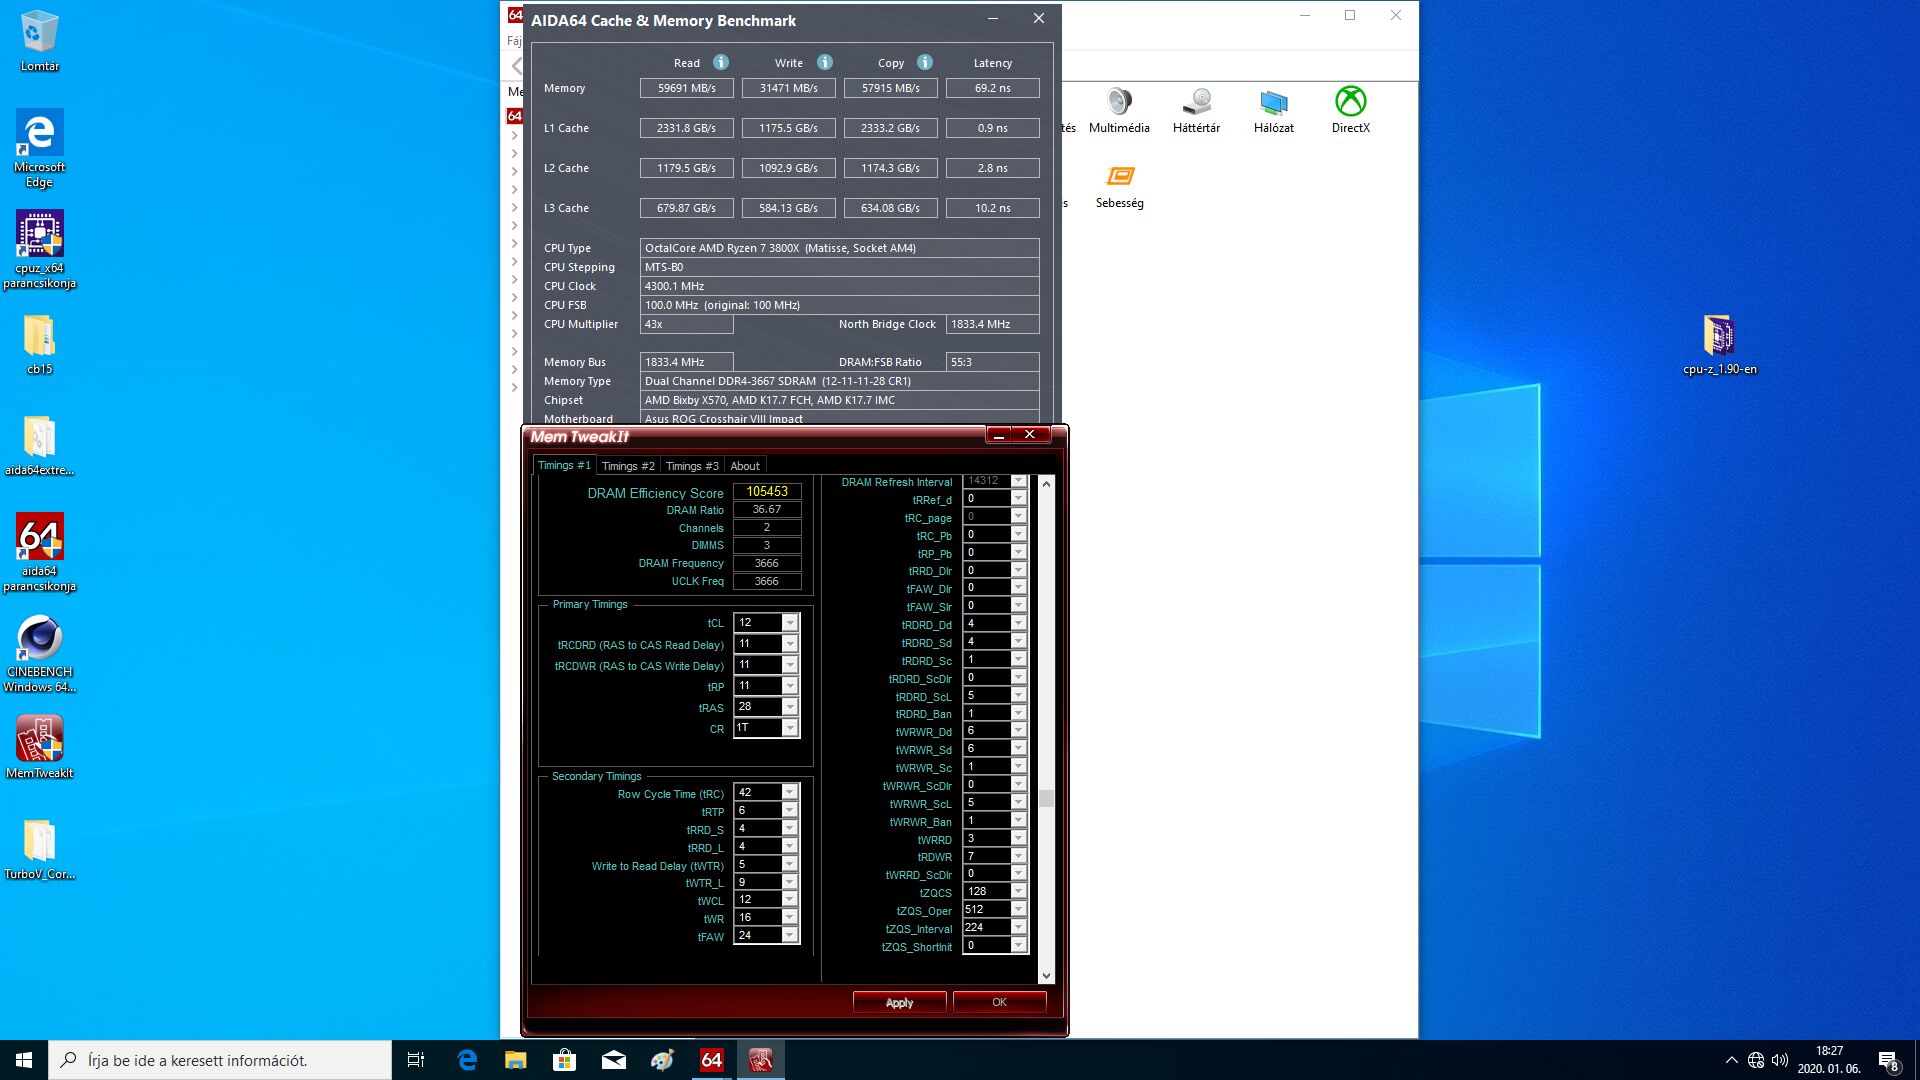Click the Windows taskbar search box
Screen dimensions: 1920x1080
click(220, 1060)
